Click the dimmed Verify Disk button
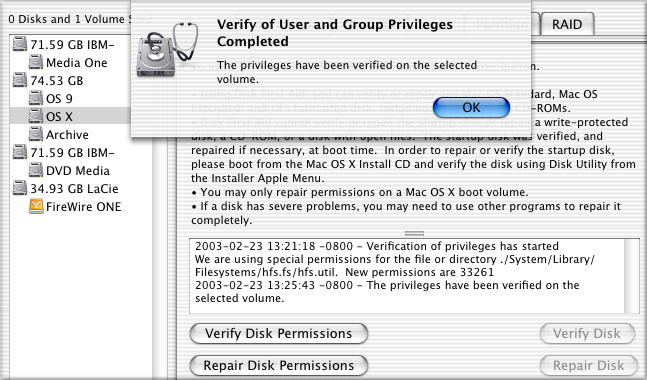The height and width of the screenshot is (380, 647). tap(587, 333)
